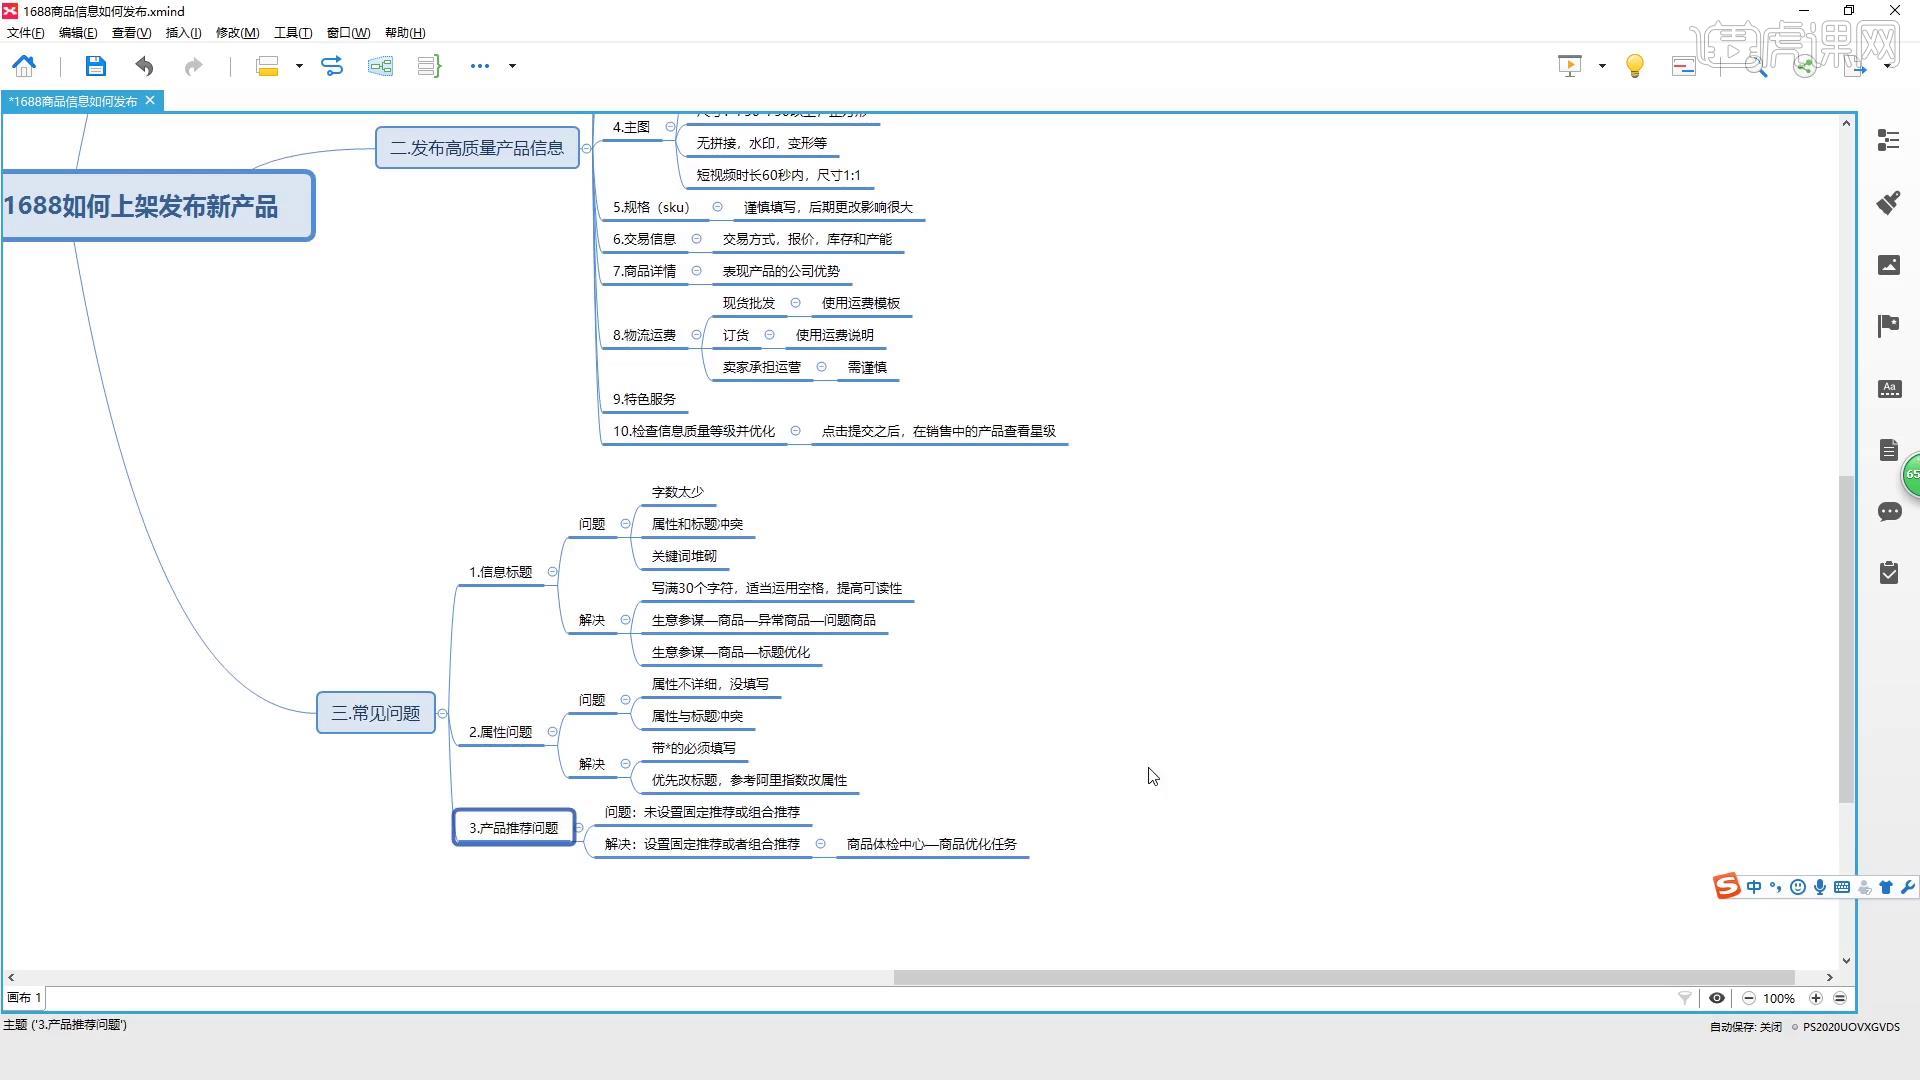Open the Notes panel in sidebar
The width and height of the screenshot is (1920, 1080).
coord(1889,450)
